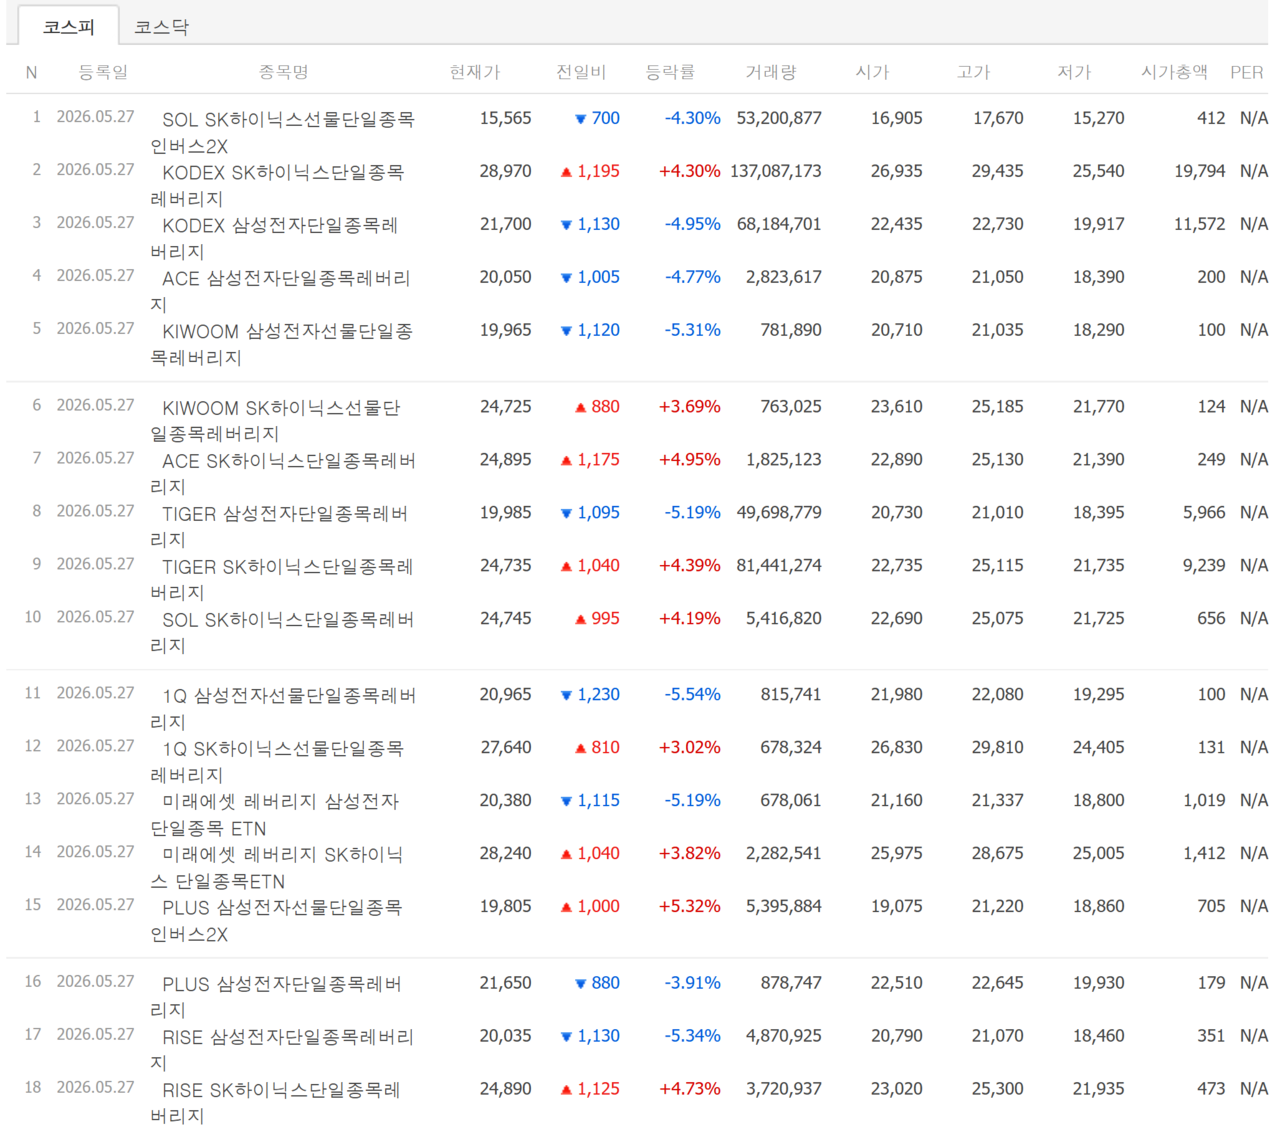The image size is (1280, 1127).
Task: Select change rate -5.31% cell
Action: point(693,330)
